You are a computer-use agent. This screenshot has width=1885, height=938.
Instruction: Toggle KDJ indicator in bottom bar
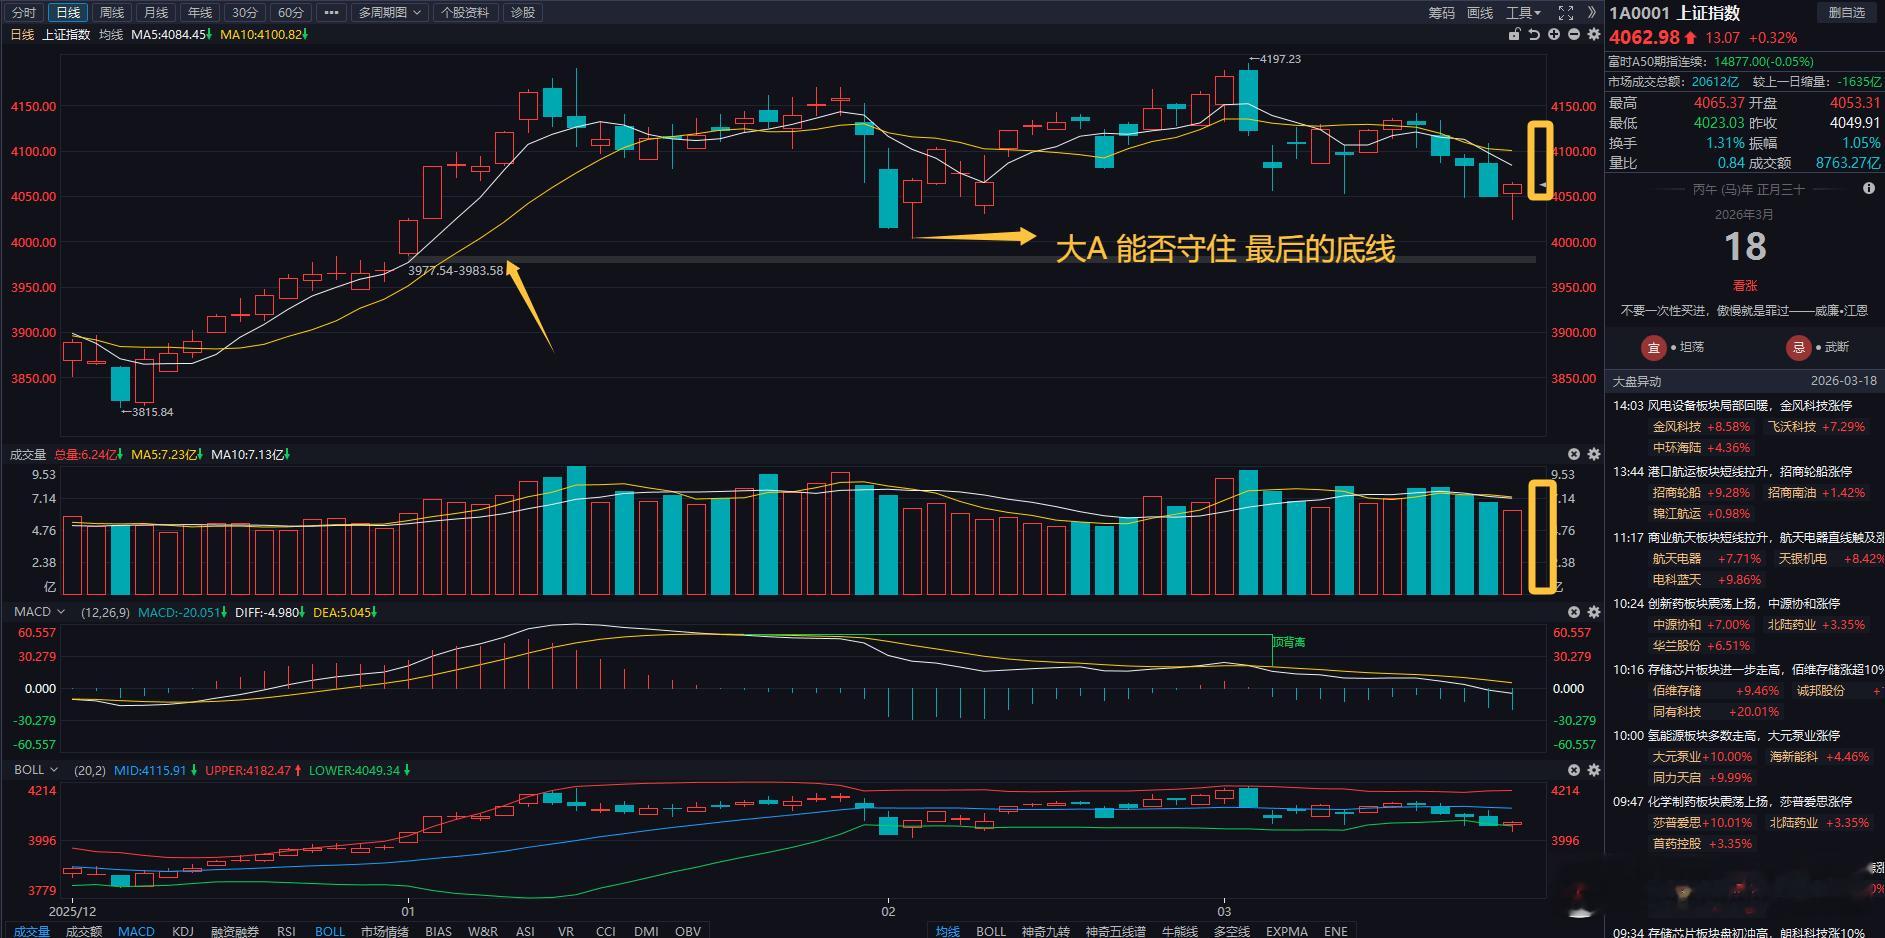183,931
